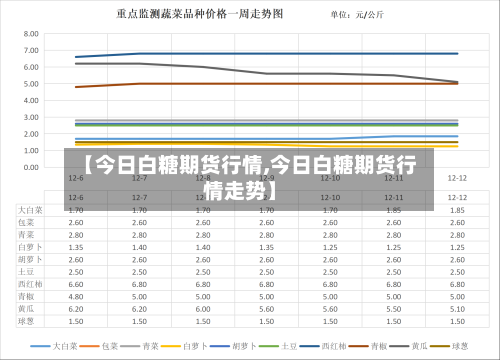Click the chart x-axis date 12-12
500x360 pixels.
coord(457,178)
